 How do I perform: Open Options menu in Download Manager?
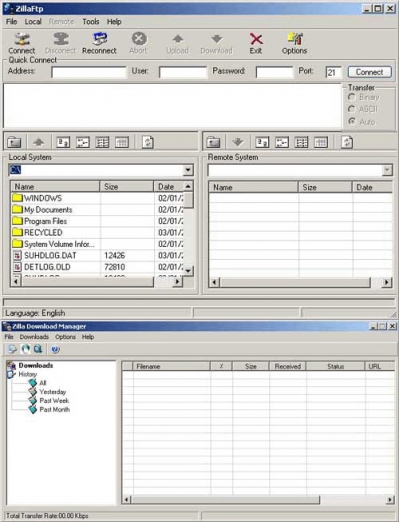point(65,337)
